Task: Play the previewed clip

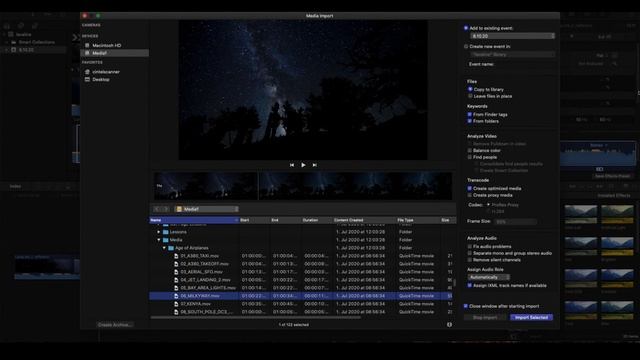Action: coord(303,165)
